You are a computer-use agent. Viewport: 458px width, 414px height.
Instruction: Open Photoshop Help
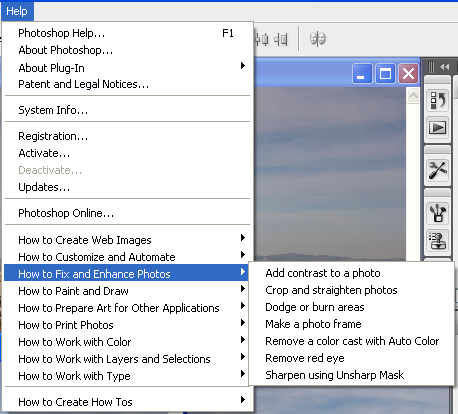[127, 33]
